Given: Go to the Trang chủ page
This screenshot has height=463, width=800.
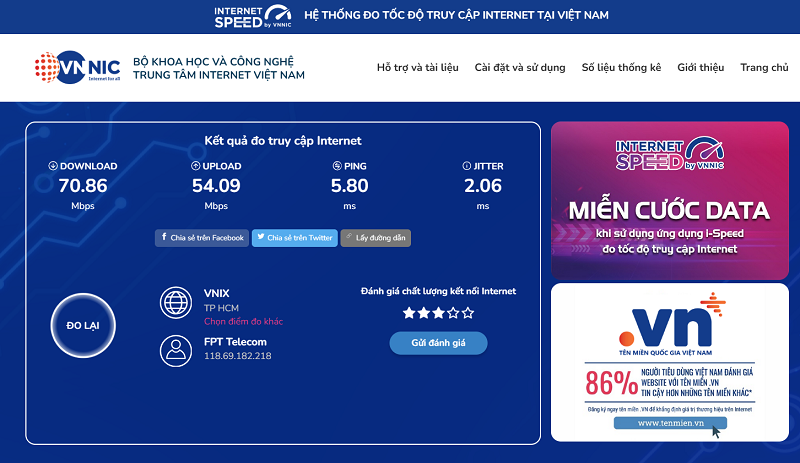Looking at the screenshot, I should pos(764,67).
